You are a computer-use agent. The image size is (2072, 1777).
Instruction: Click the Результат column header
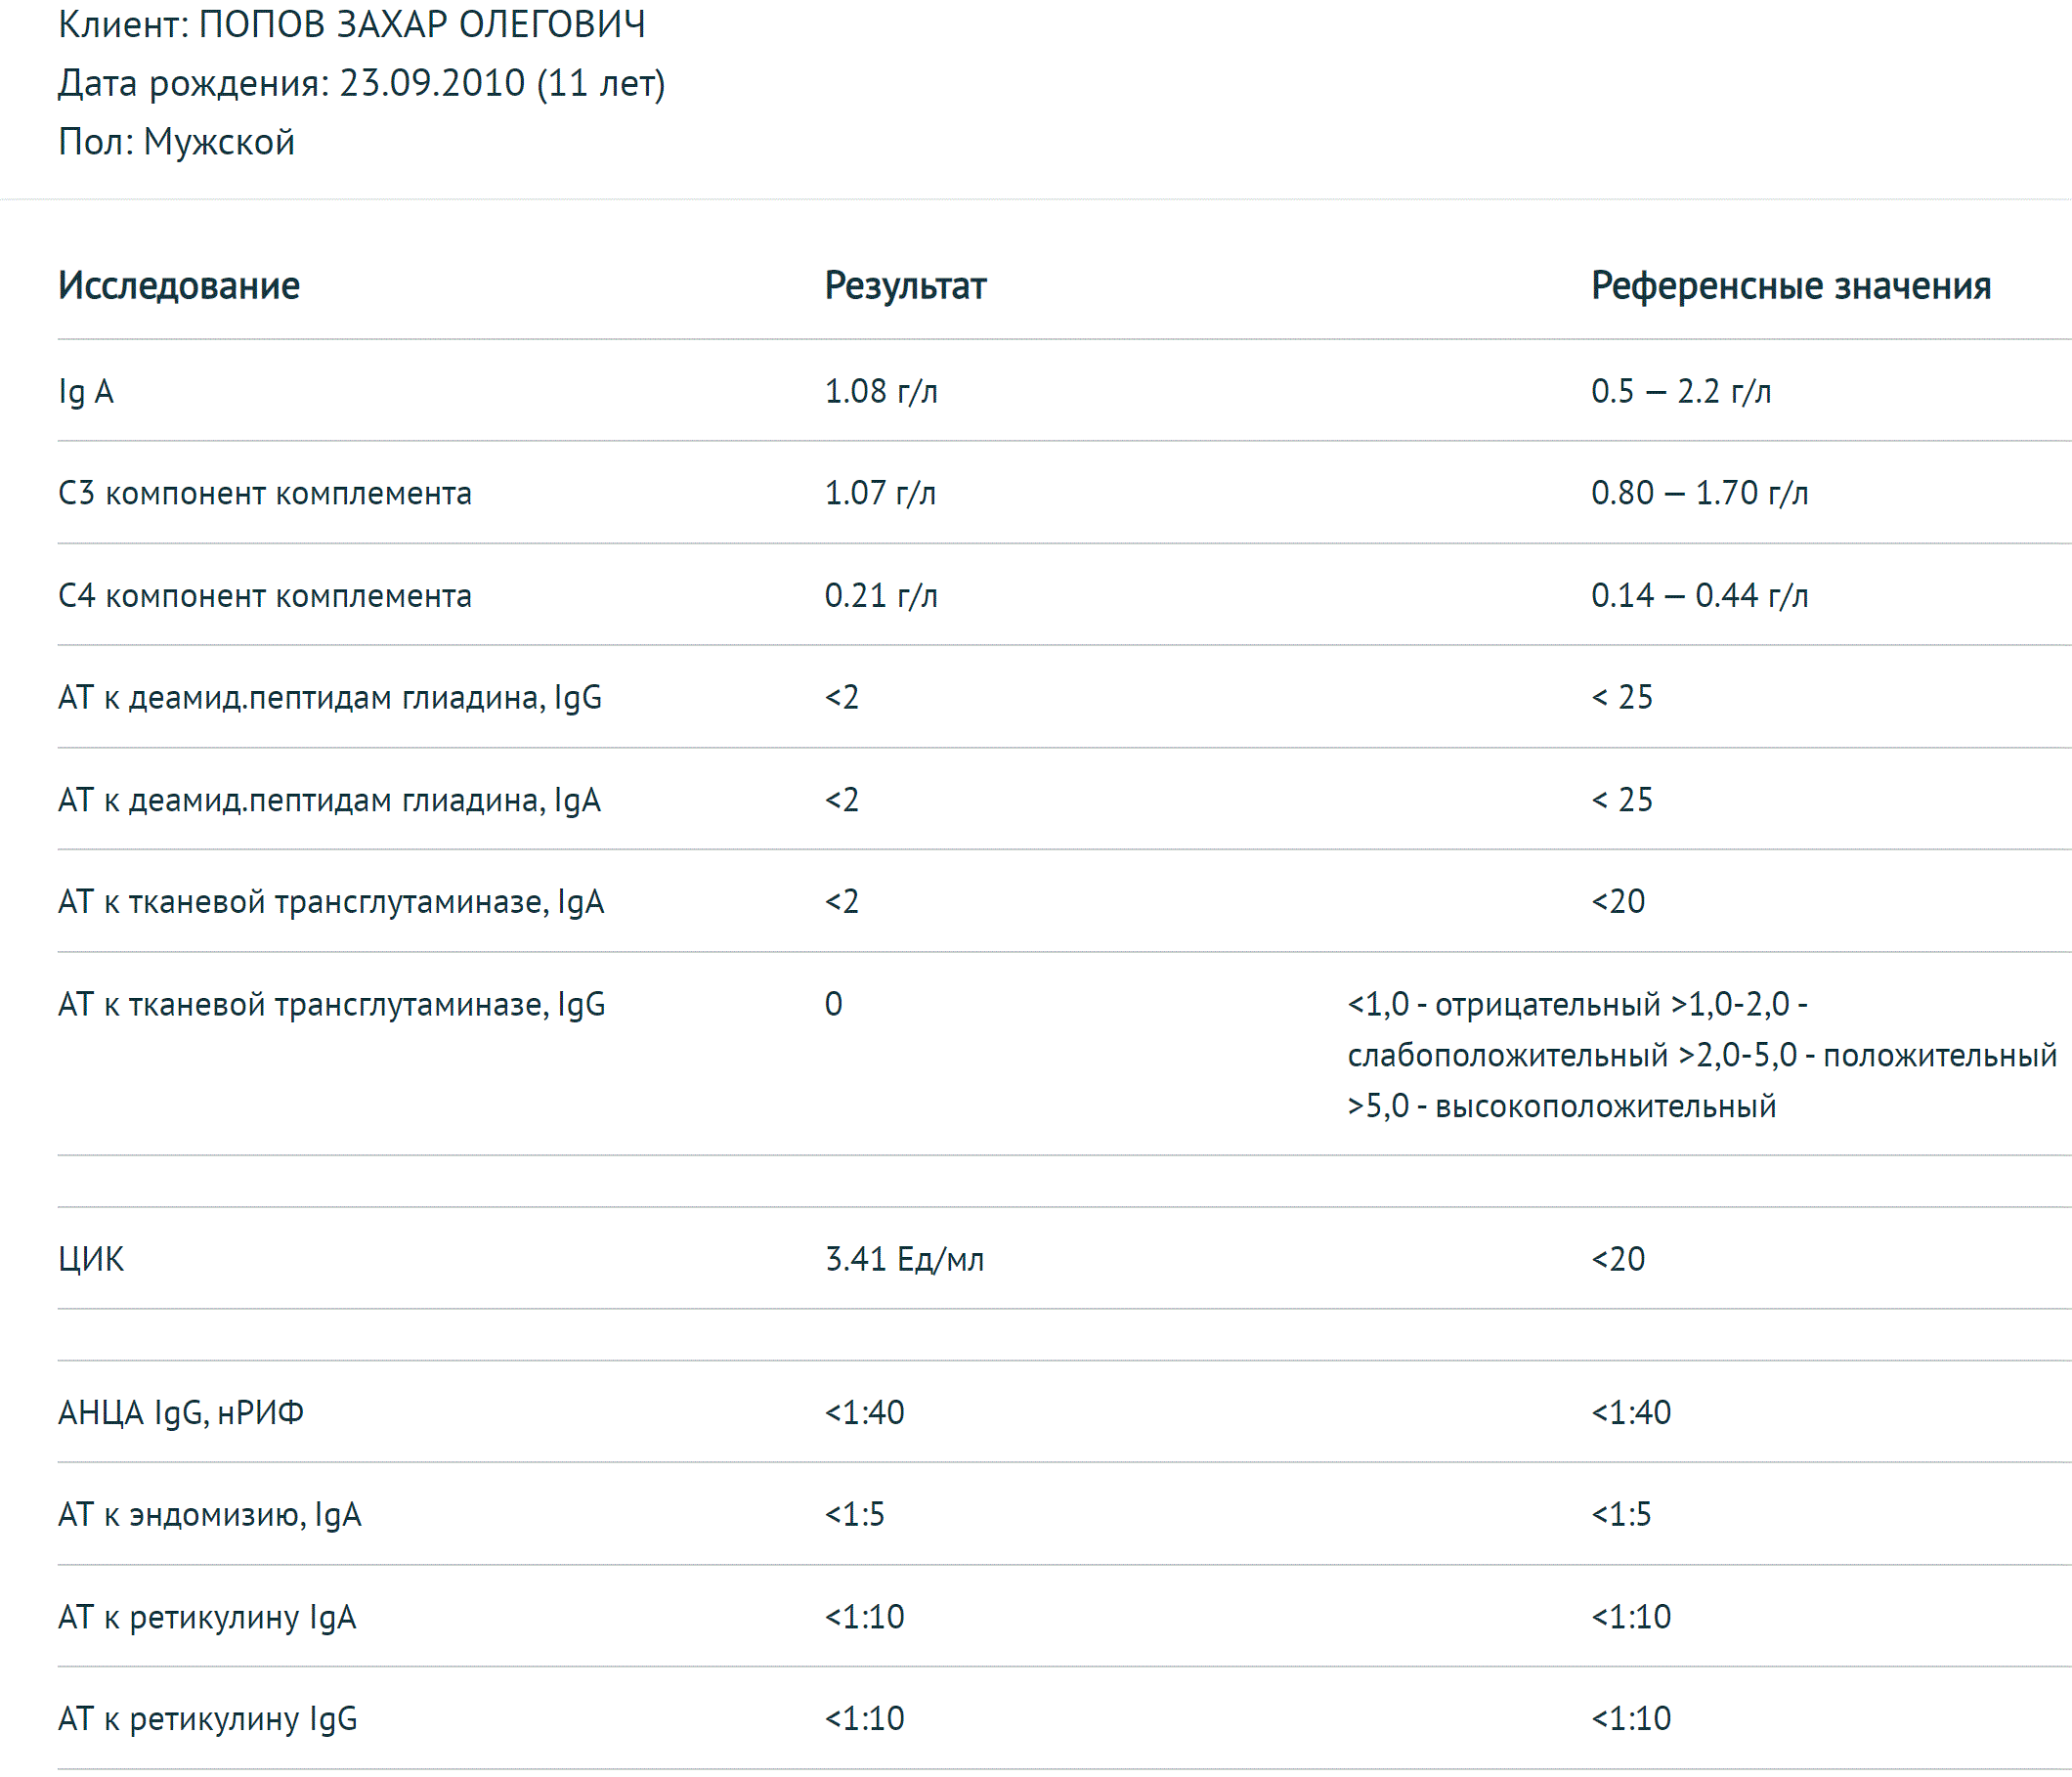(905, 286)
